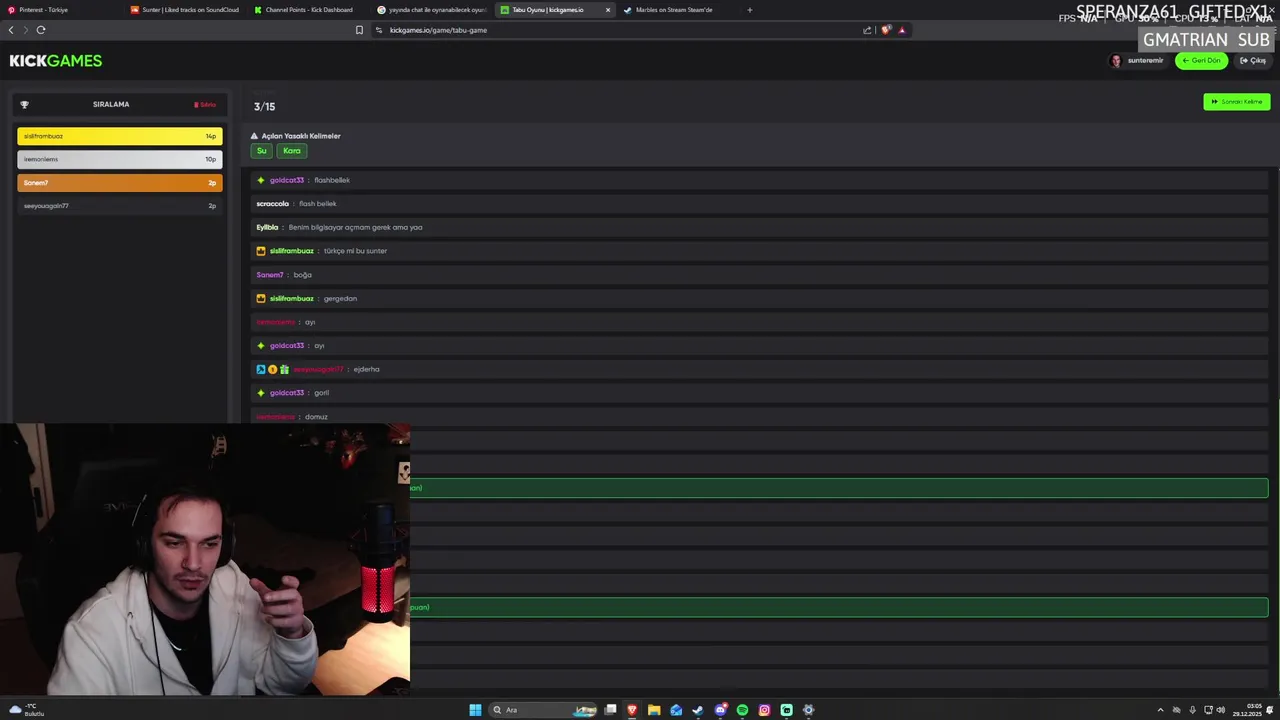The width and height of the screenshot is (1280, 720).
Task: Click goldcat33's flashbellek chat message
Action: point(759,180)
